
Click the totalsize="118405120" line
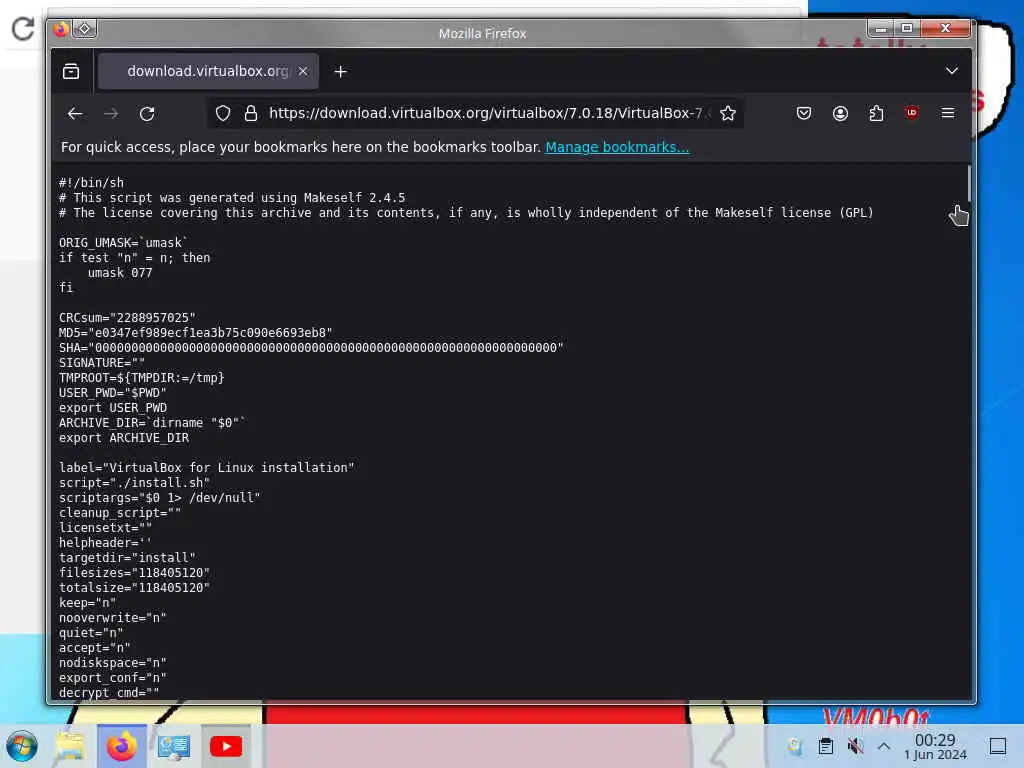134,588
